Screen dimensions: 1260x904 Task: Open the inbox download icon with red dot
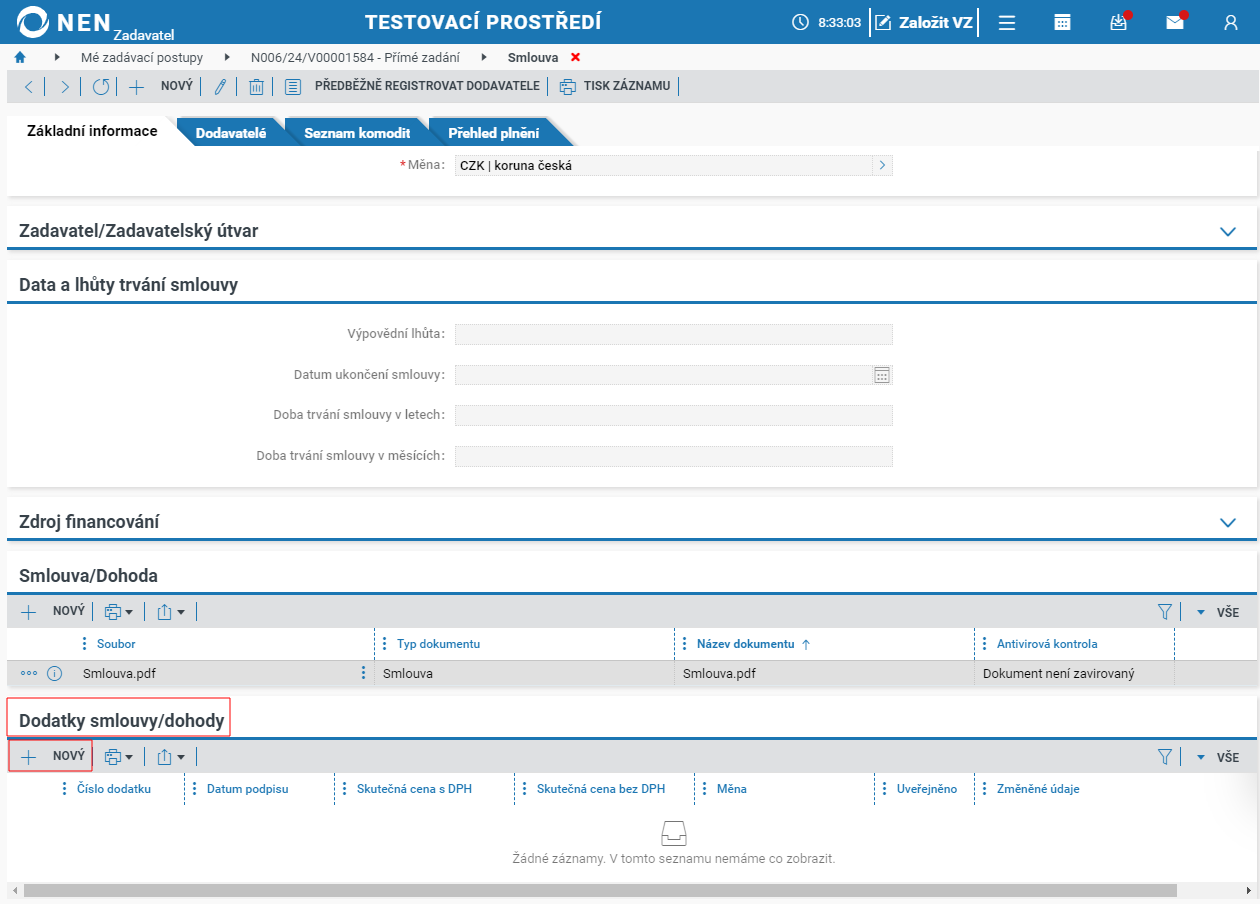click(x=1120, y=22)
